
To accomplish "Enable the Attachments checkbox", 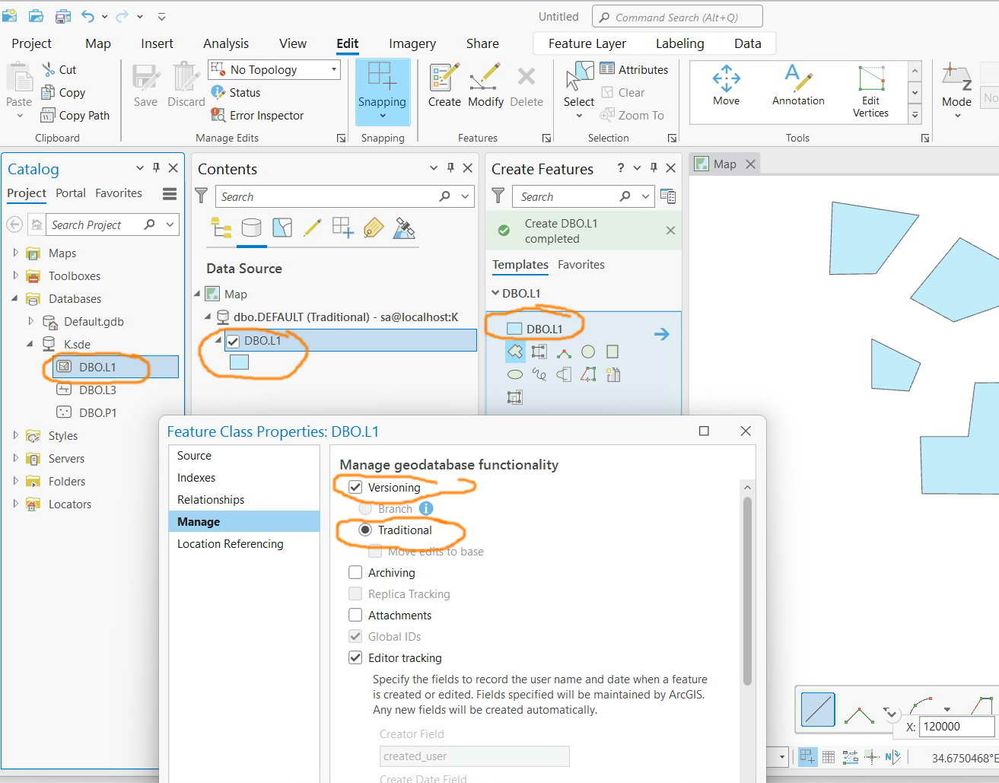I will click(356, 615).
